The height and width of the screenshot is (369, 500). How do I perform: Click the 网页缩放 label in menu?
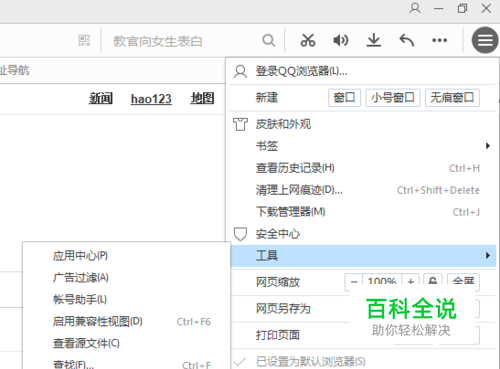tap(278, 282)
